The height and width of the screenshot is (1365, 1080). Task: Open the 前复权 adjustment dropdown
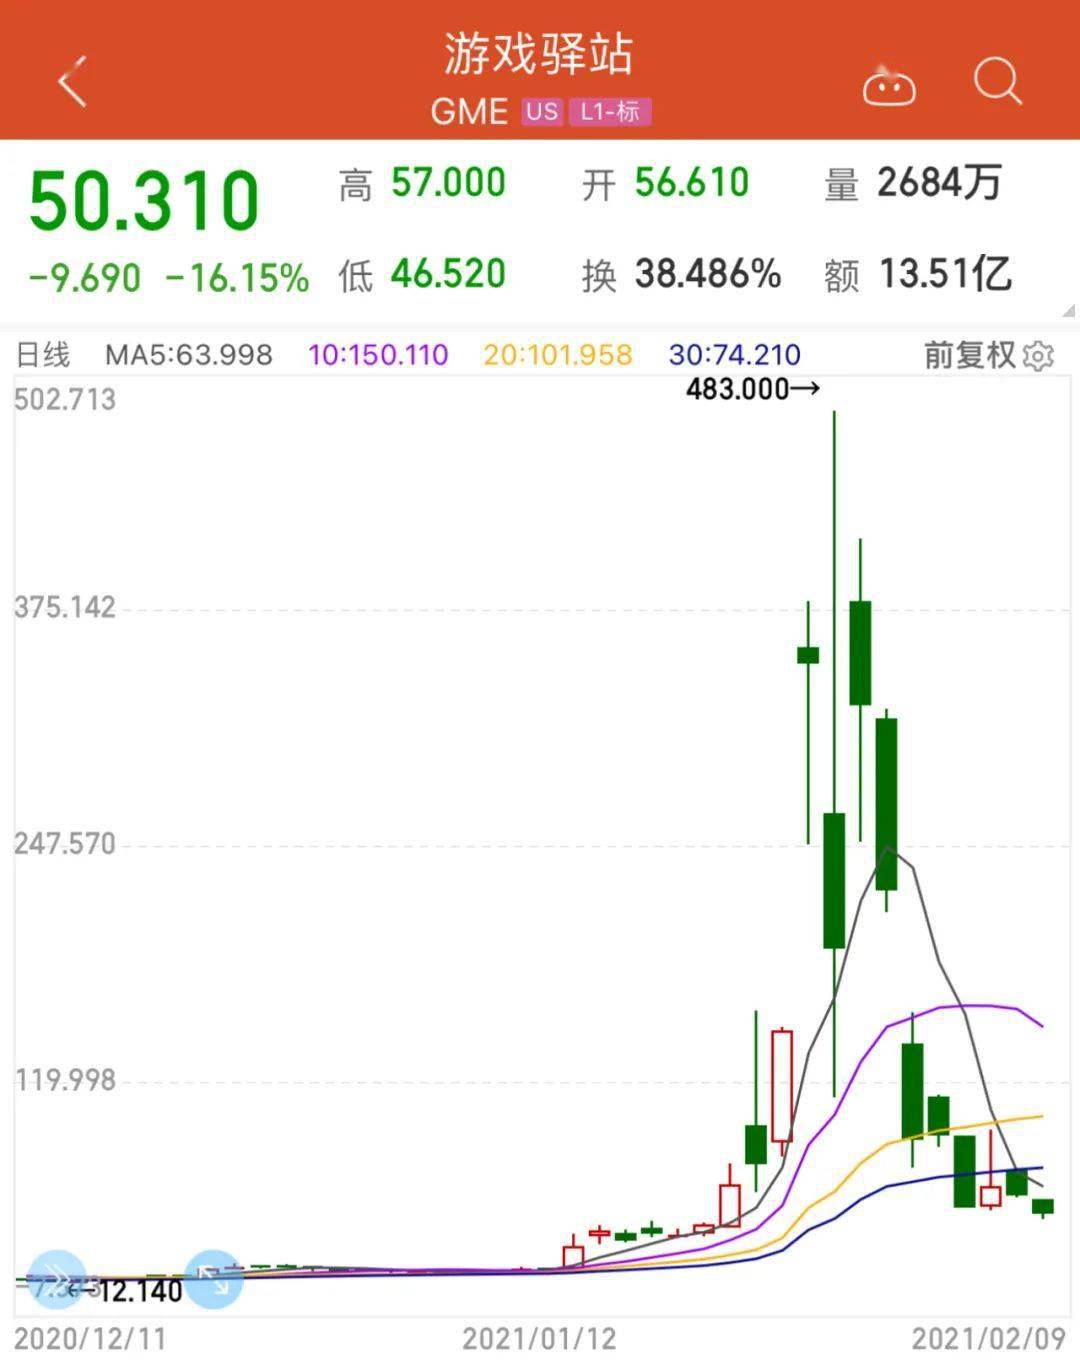[968, 355]
